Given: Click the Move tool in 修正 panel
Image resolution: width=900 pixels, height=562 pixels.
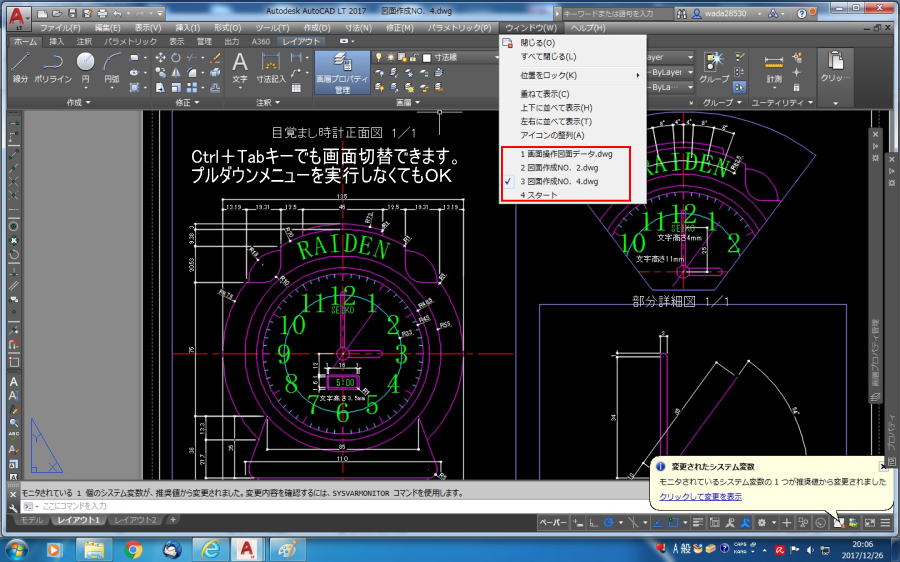Looking at the screenshot, I should pos(161,57).
